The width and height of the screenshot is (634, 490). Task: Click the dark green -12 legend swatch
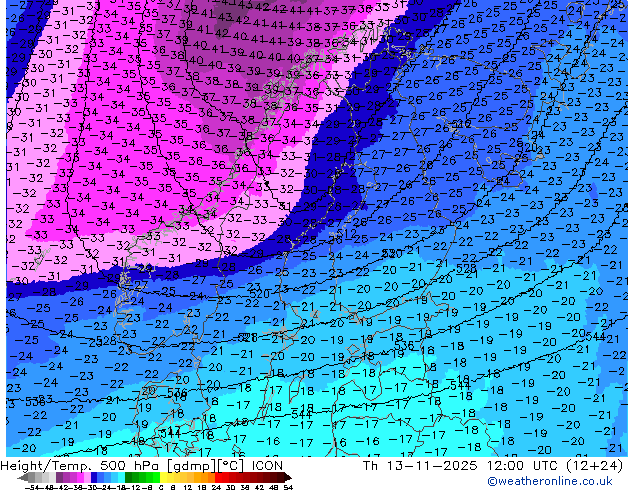(129, 478)
